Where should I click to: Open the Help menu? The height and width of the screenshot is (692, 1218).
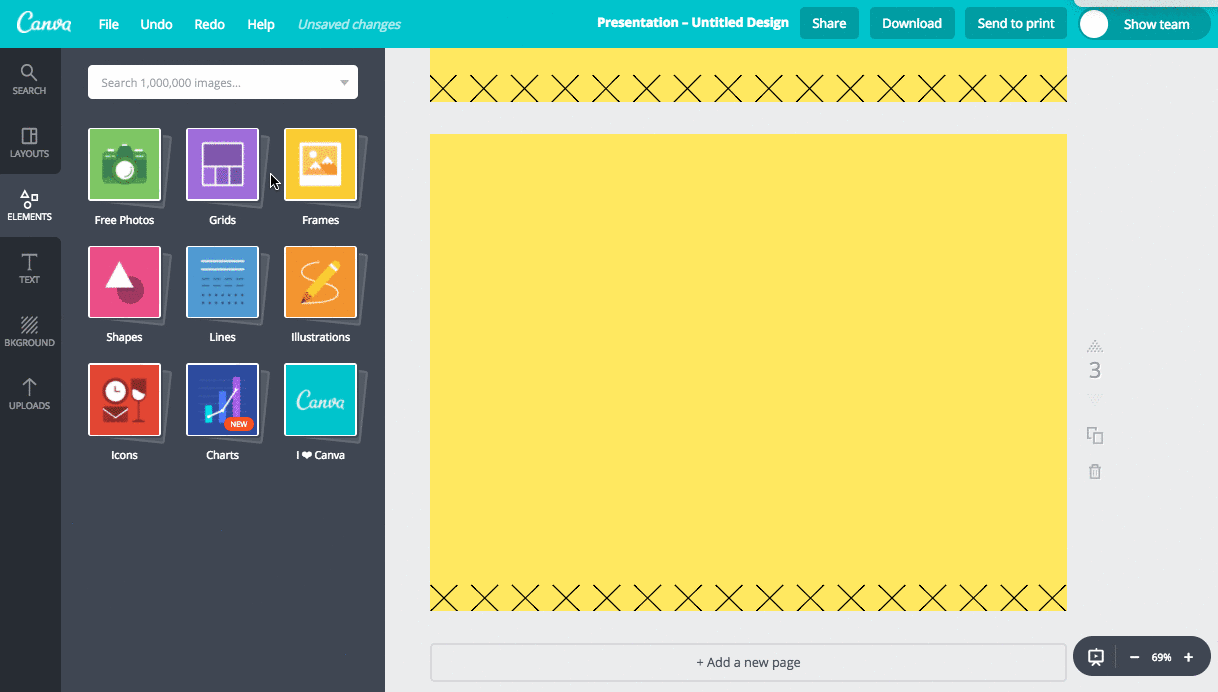point(261,24)
